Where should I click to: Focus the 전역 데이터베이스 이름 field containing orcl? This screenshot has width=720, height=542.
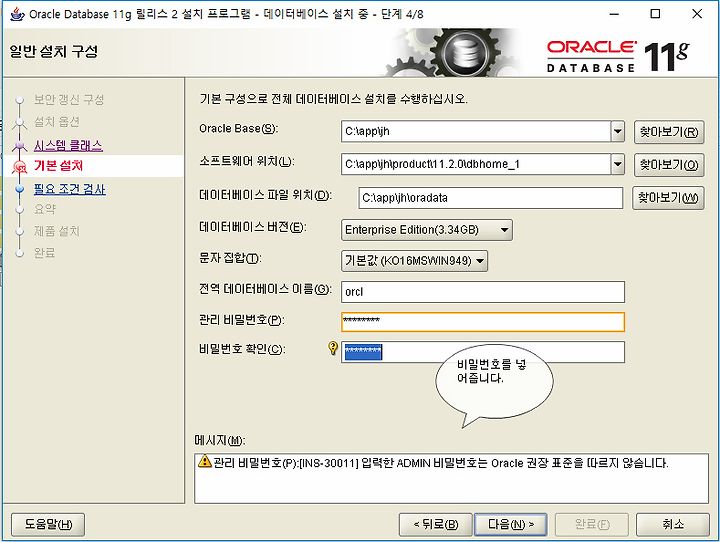pyautogui.click(x=483, y=292)
